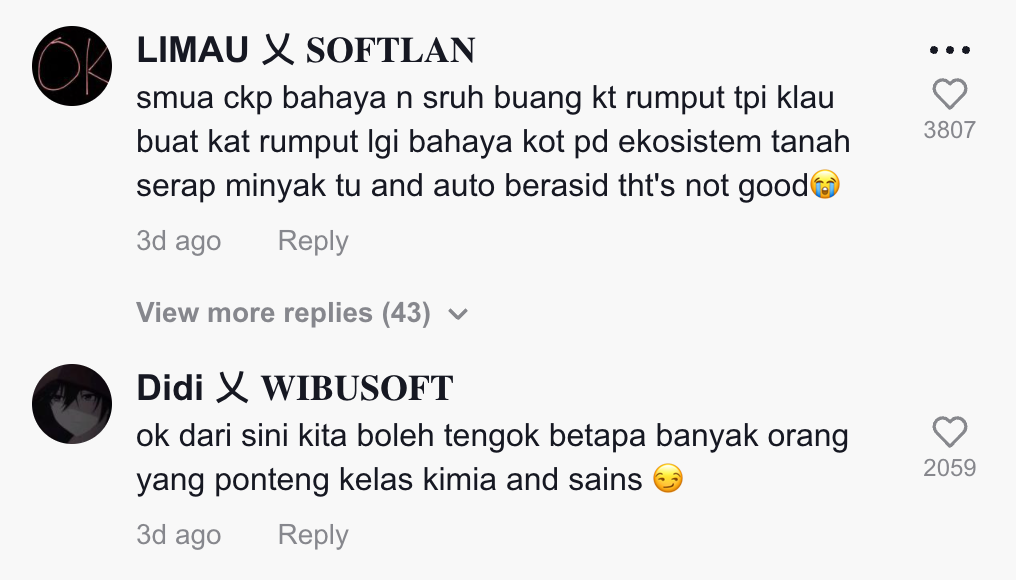Image resolution: width=1016 pixels, height=580 pixels.
Task: Select the comment text starting 'ok dari sini'
Action: [x=492, y=458]
